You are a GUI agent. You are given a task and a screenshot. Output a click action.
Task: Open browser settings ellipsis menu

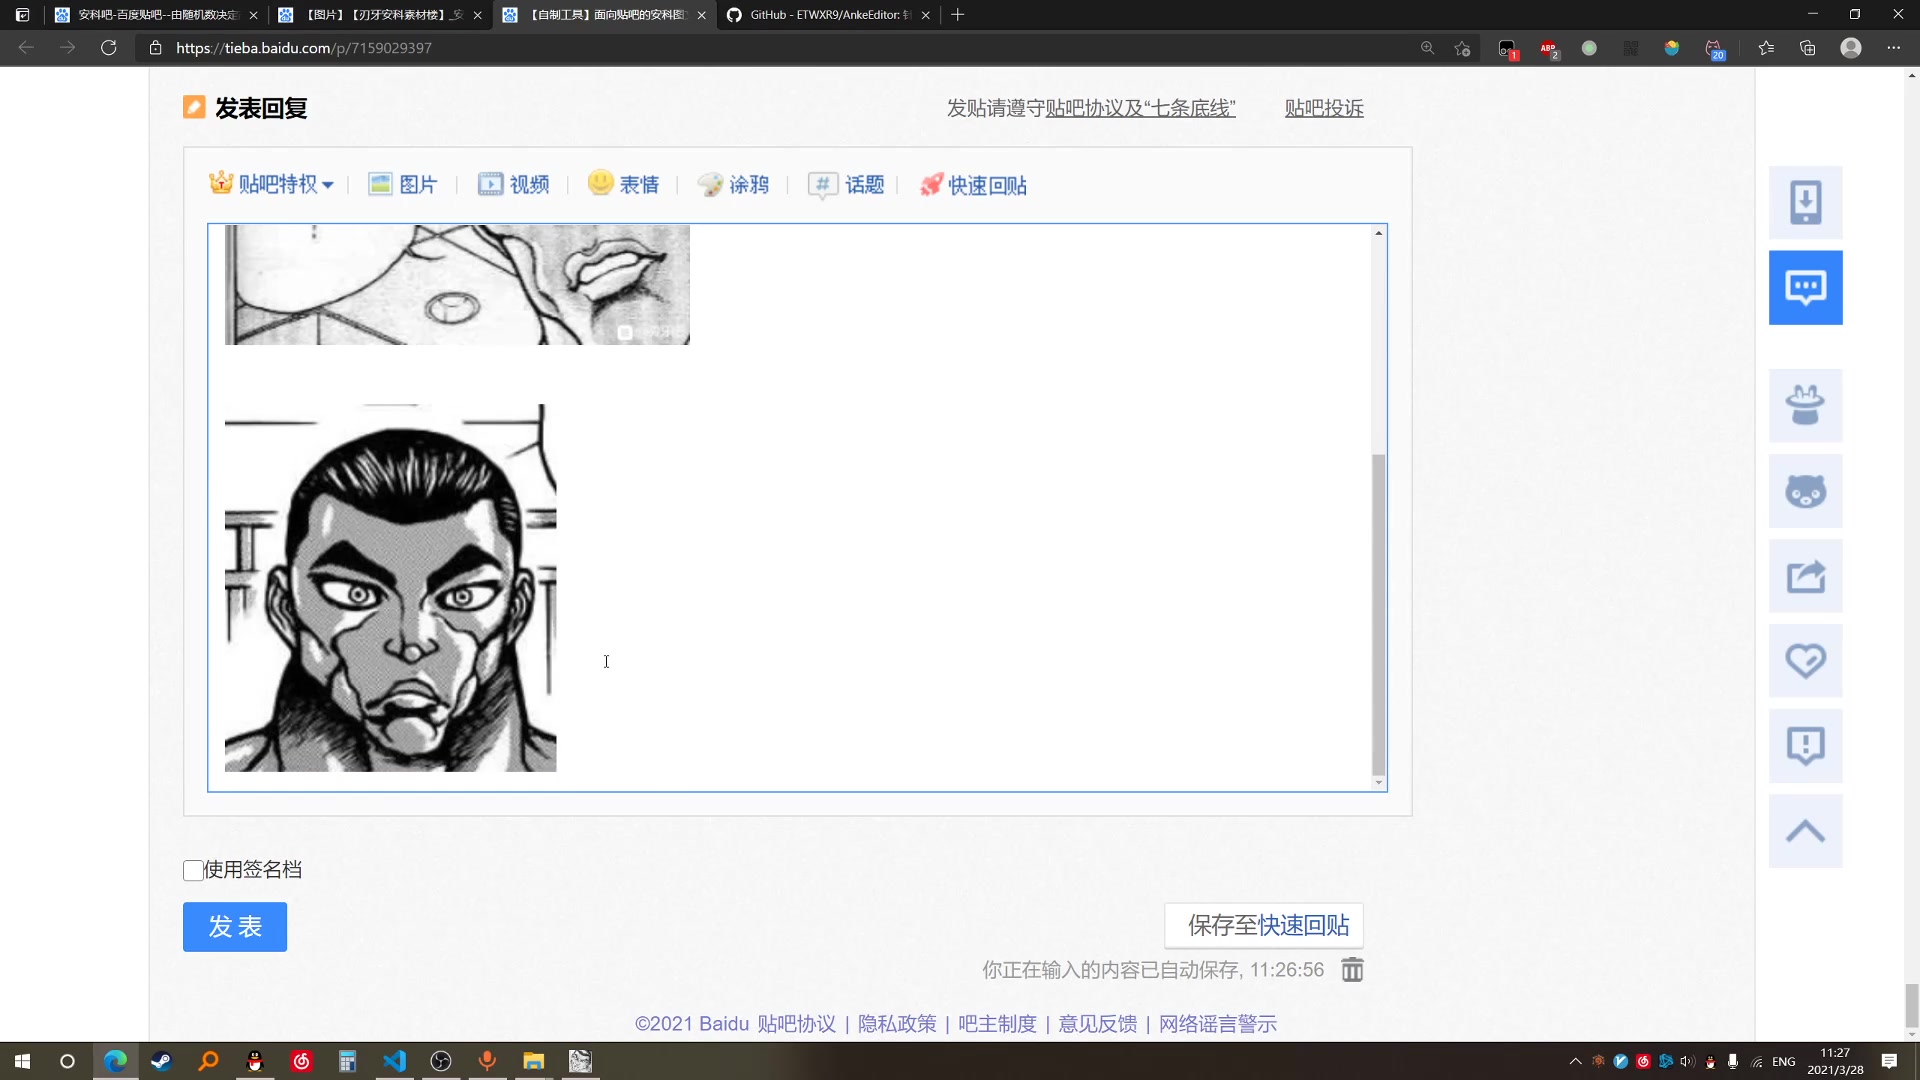1893,48
